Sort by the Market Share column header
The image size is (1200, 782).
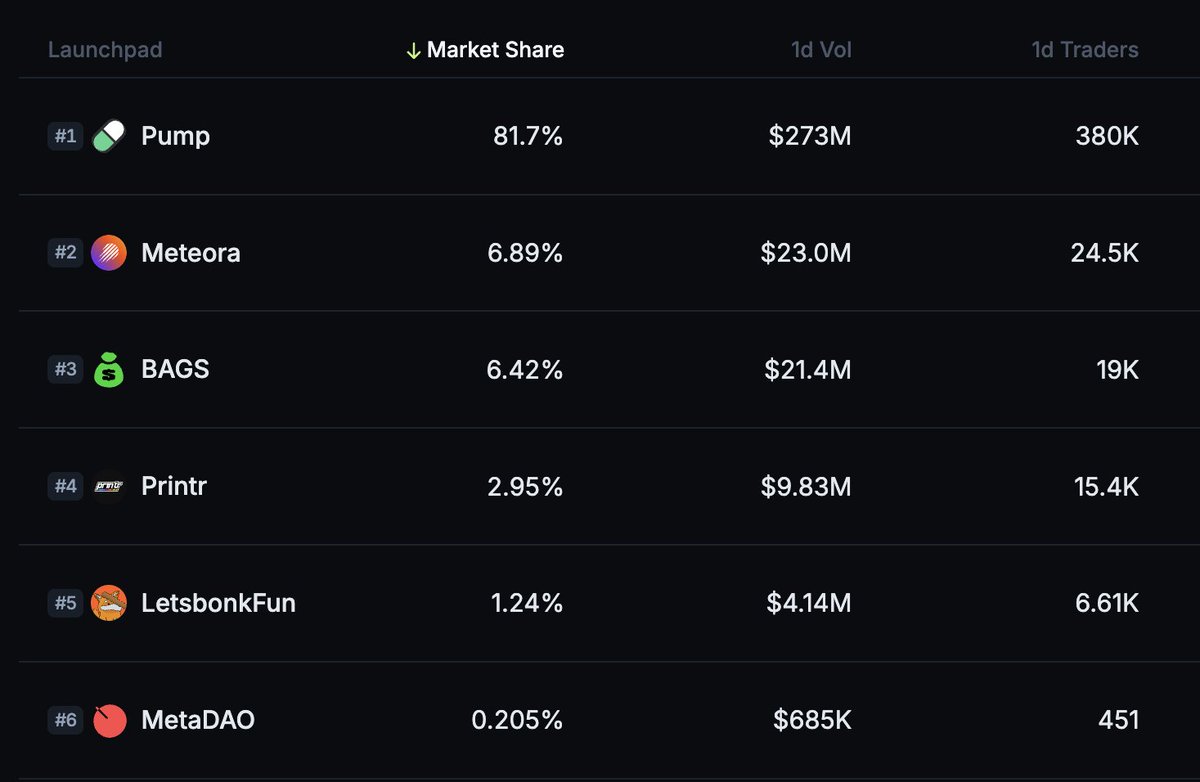coord(495,50)
